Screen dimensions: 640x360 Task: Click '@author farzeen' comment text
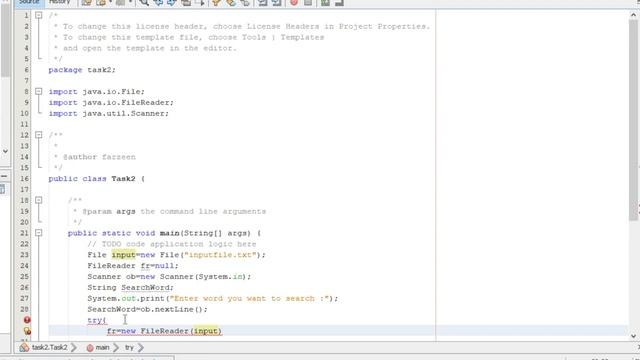pyautogui.click(x=99, y=157)
